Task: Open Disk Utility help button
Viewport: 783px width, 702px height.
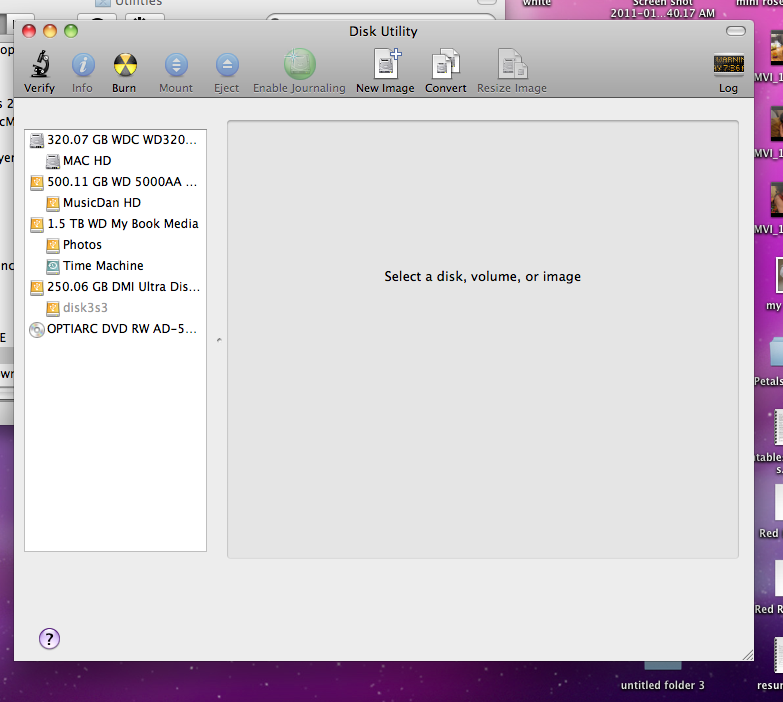Action: [49, 639]
